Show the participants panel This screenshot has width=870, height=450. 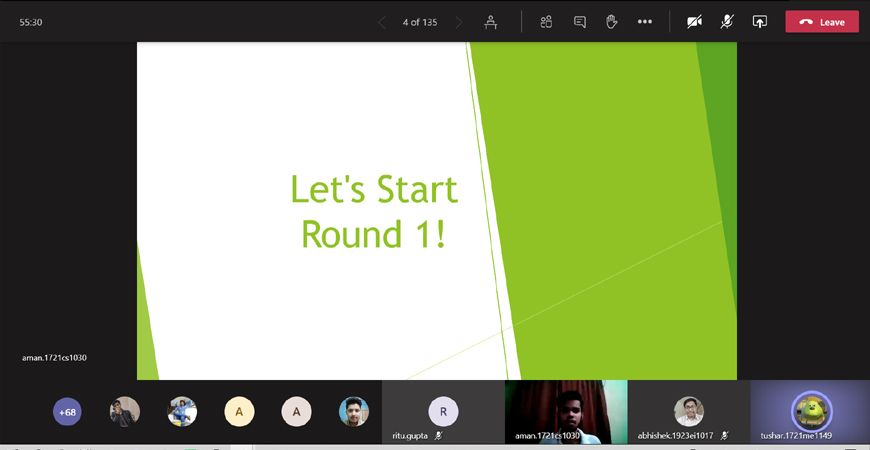[x=546, y=22]
